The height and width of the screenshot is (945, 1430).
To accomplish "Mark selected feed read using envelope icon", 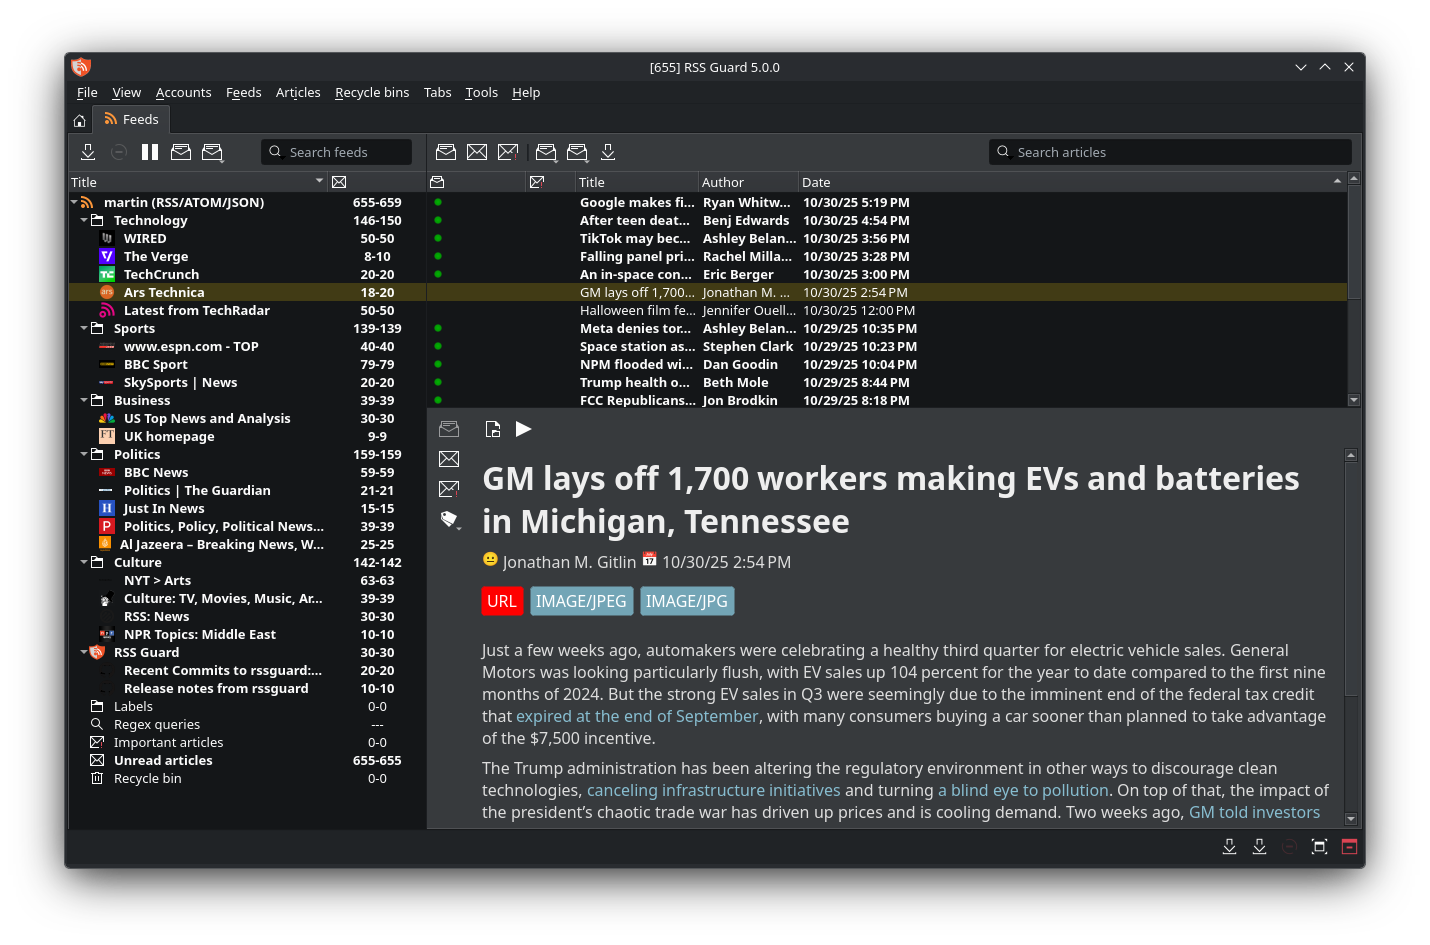I will coord(181,152).
